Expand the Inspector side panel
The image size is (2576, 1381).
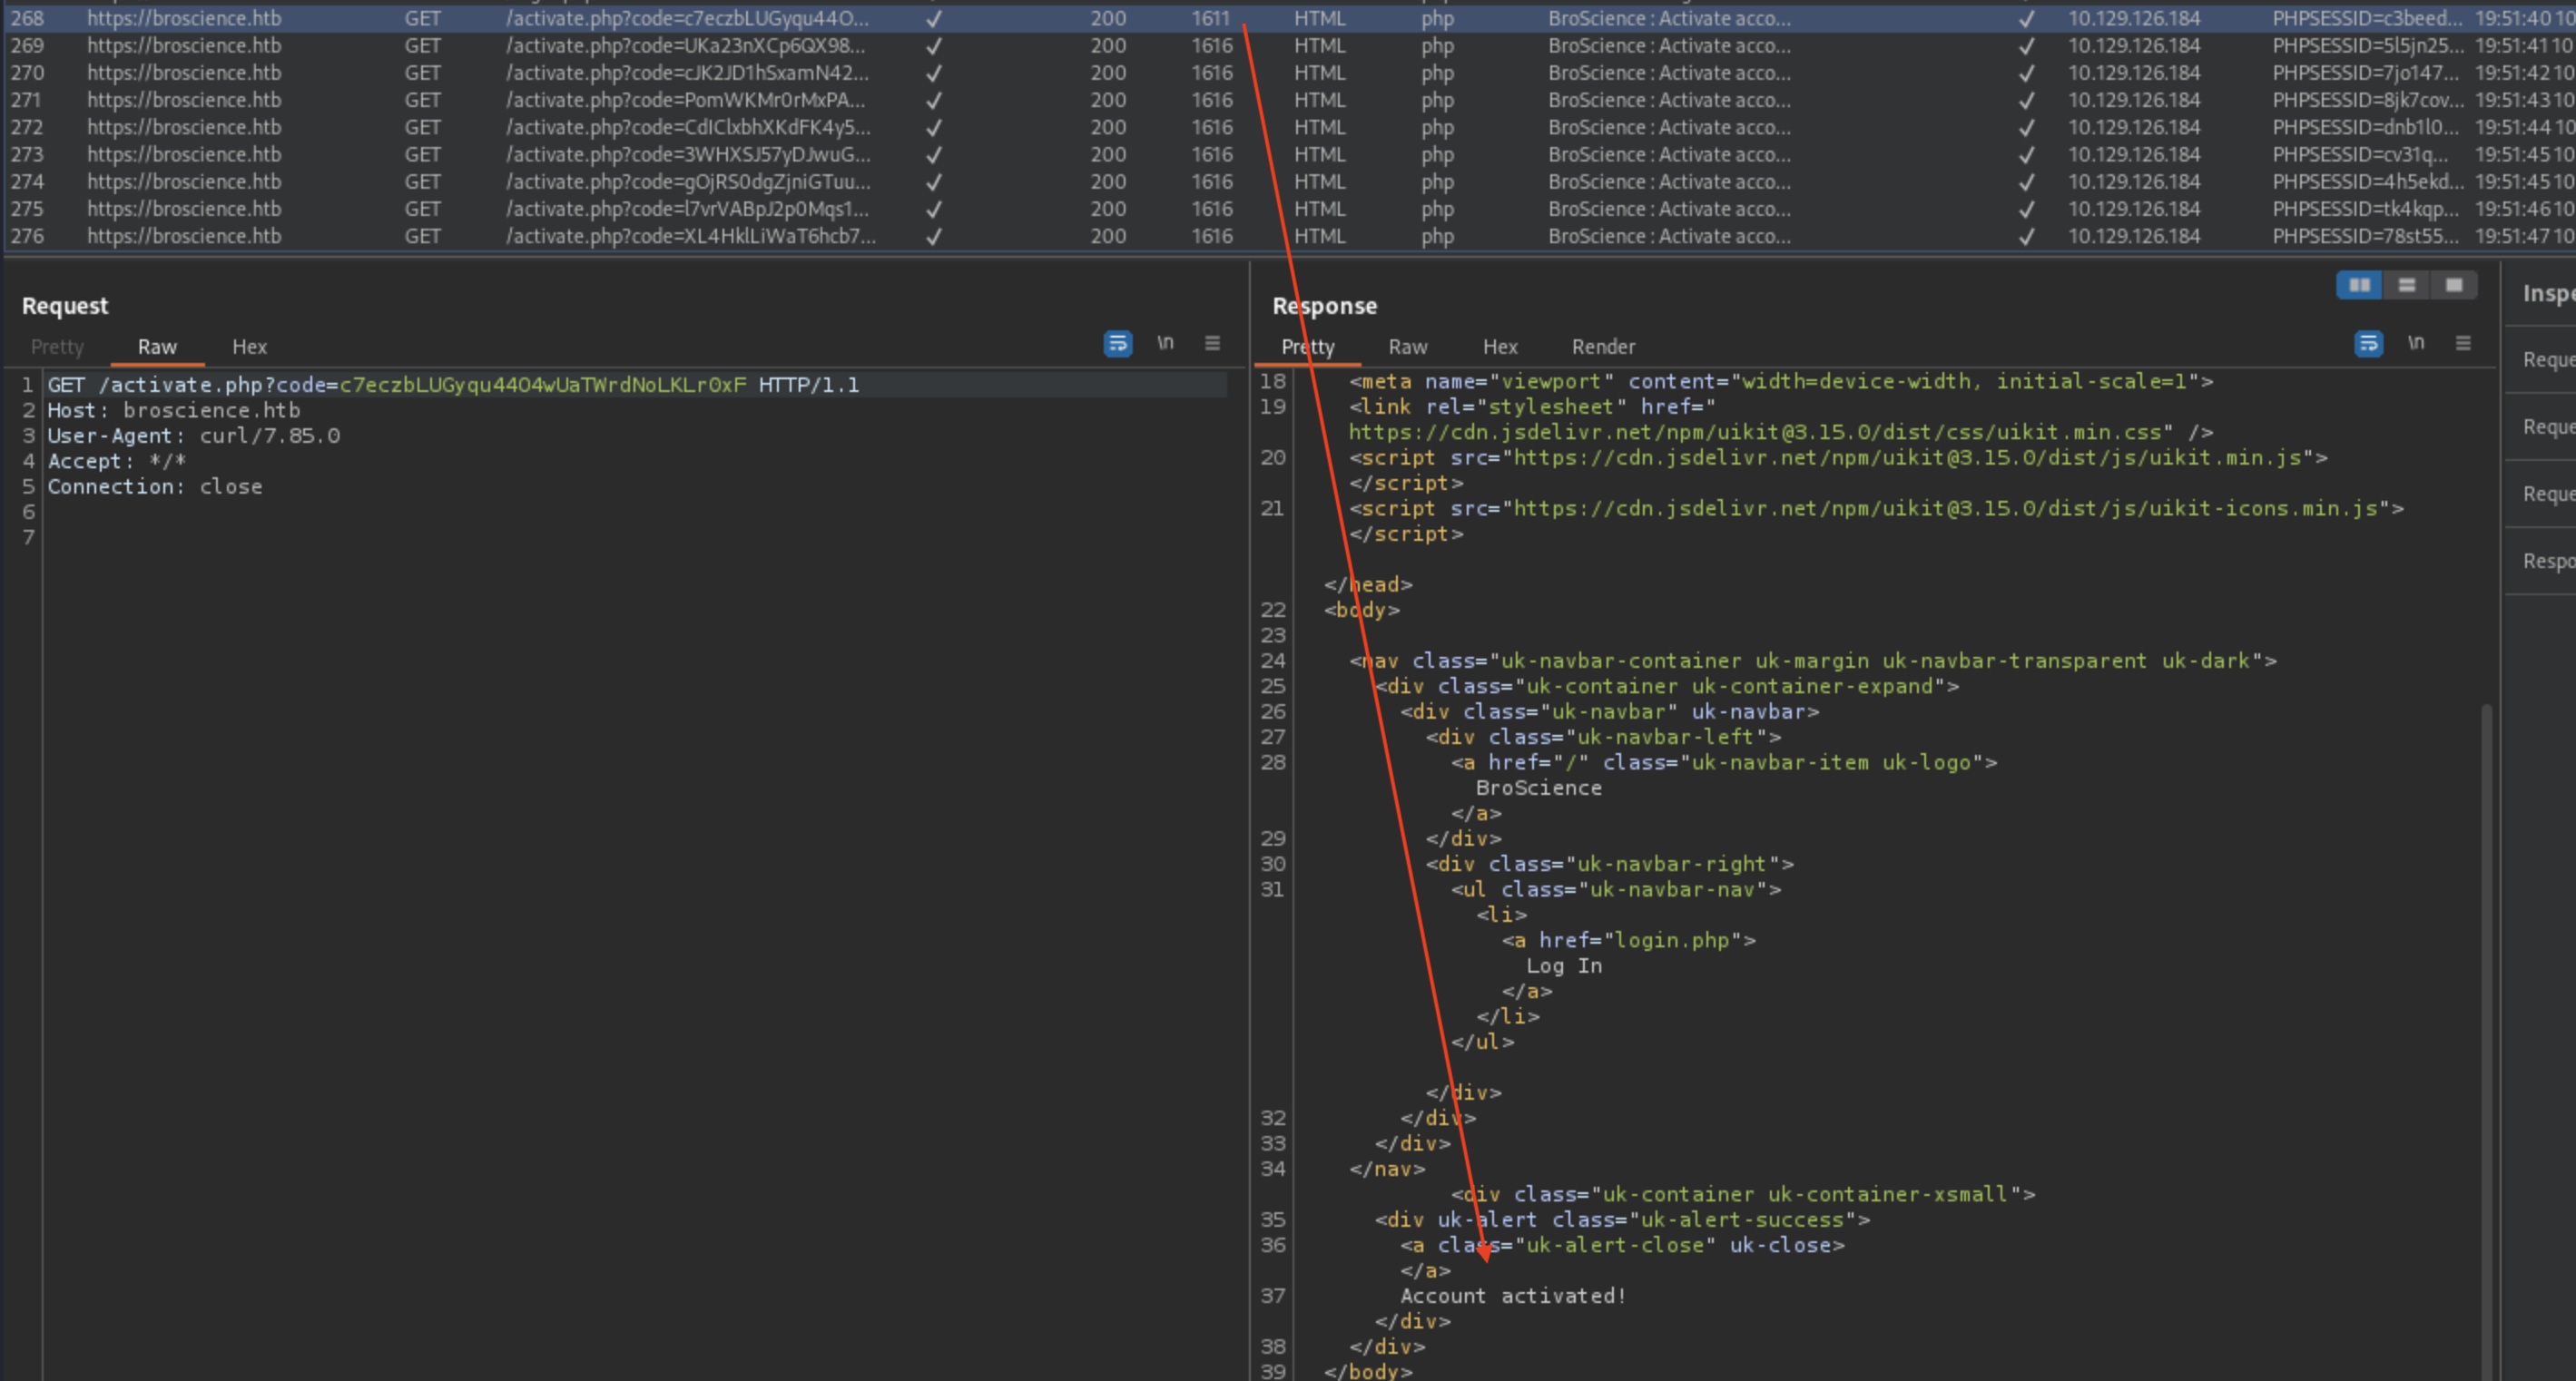tap(2547, 294)
